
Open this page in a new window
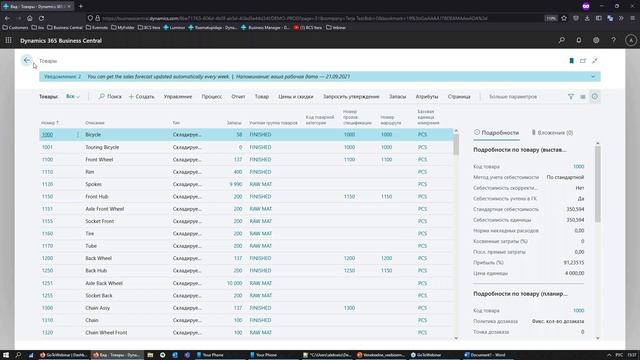click(583, 61)
